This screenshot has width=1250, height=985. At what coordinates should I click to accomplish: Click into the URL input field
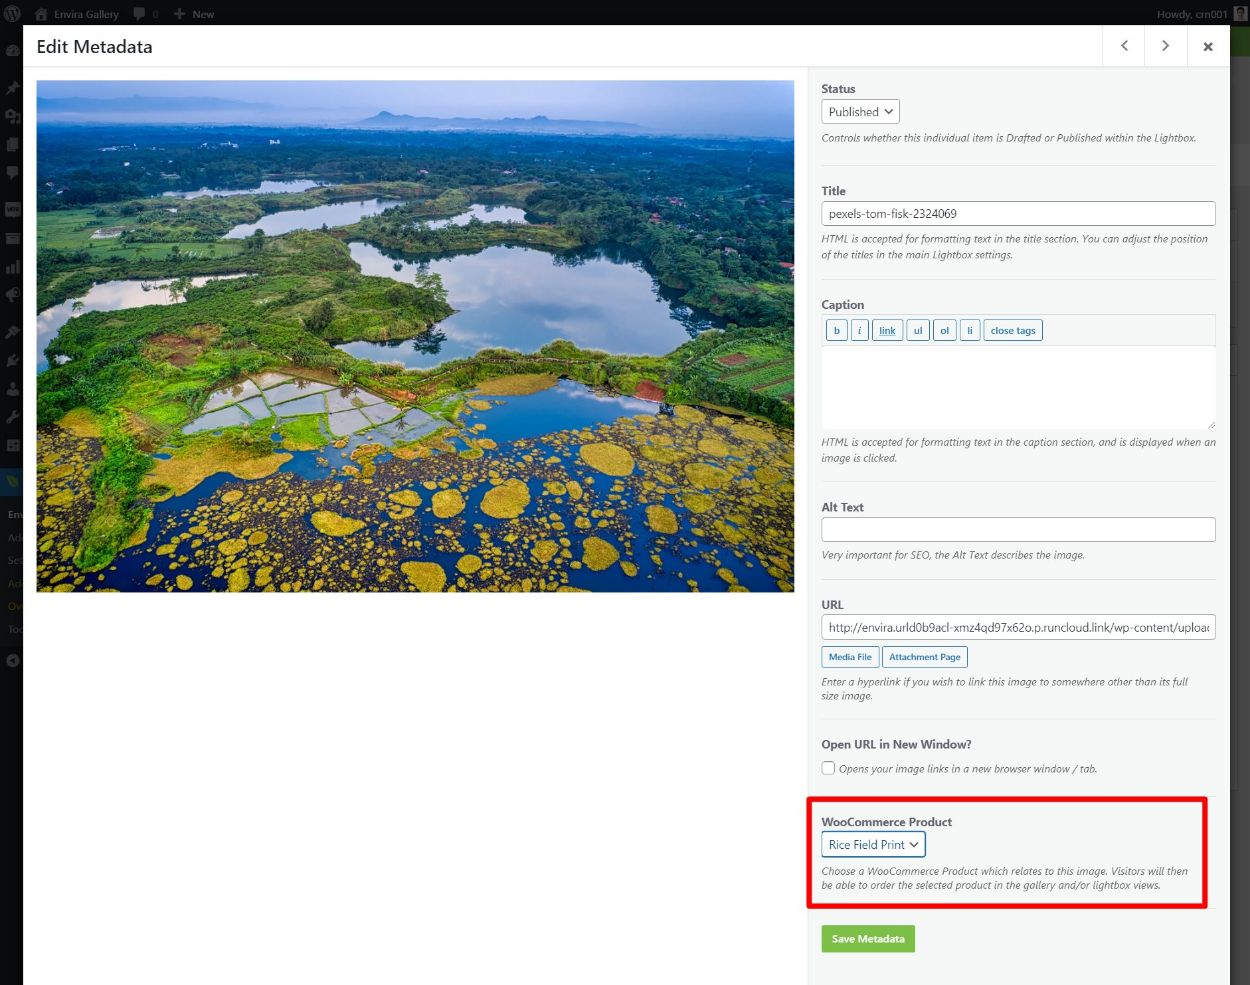(1018, 627)
